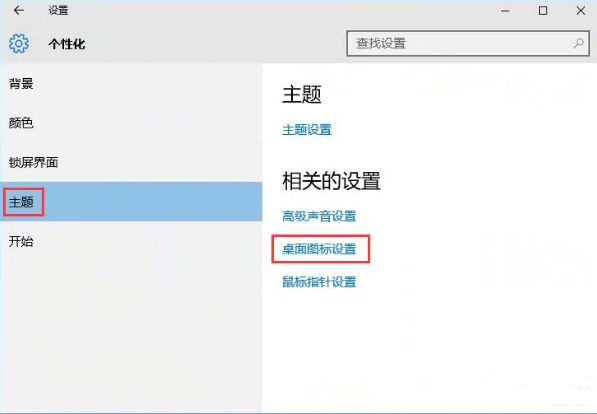Screen dimensions: 597x414
Task: Select 颜色 in the sidebar
Action: coord(131,123)
